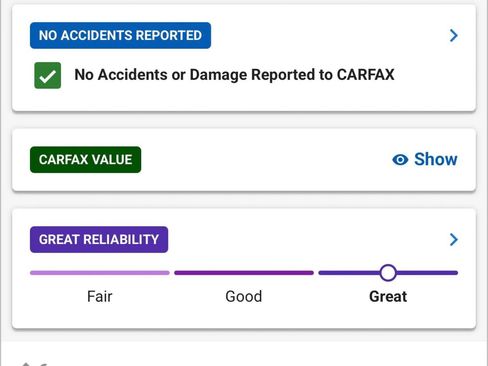
Task: Expand reliability details with the chevron arrow
Action: pos(453,239)
